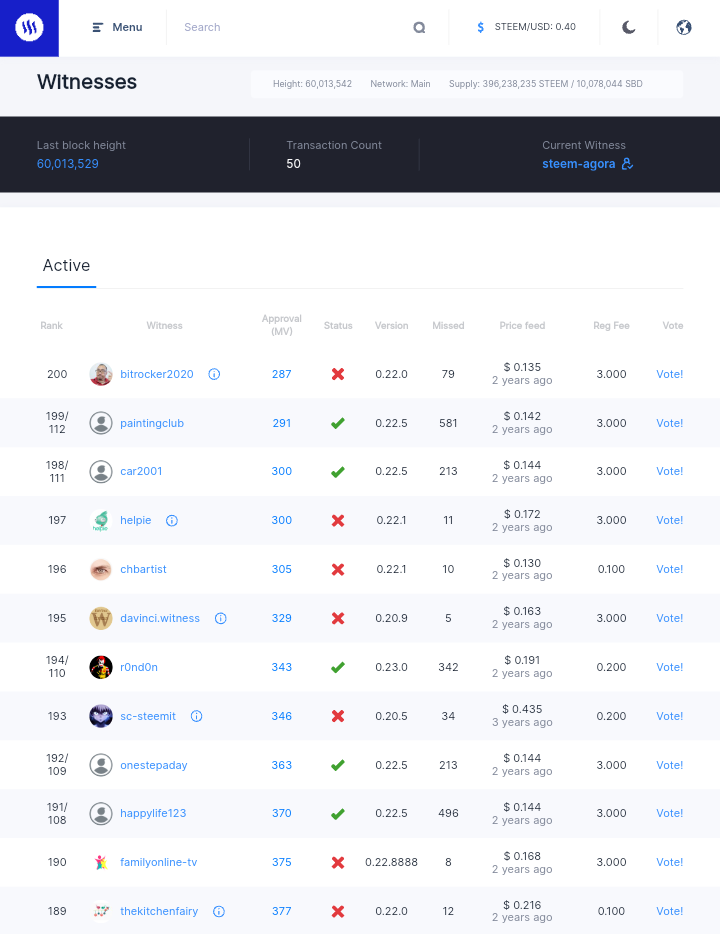Click car2001 default avatar icon

[x=101, y=472]
